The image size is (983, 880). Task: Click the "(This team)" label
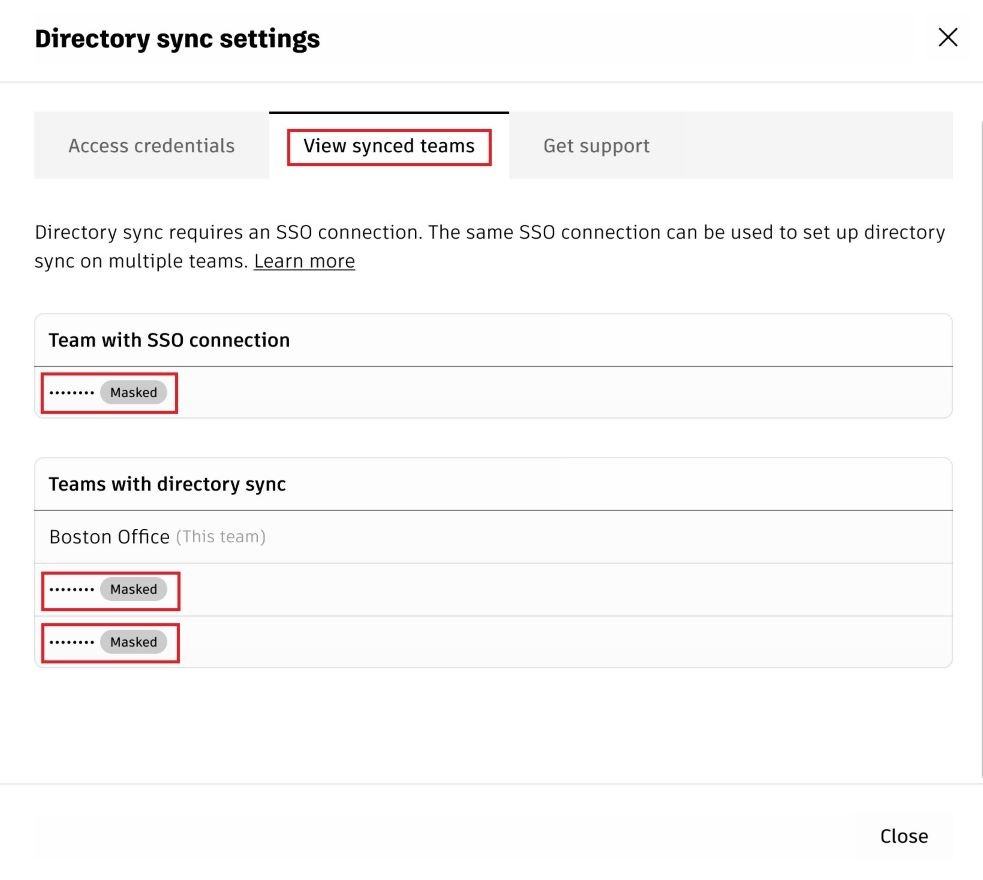[x=221, y=537]
